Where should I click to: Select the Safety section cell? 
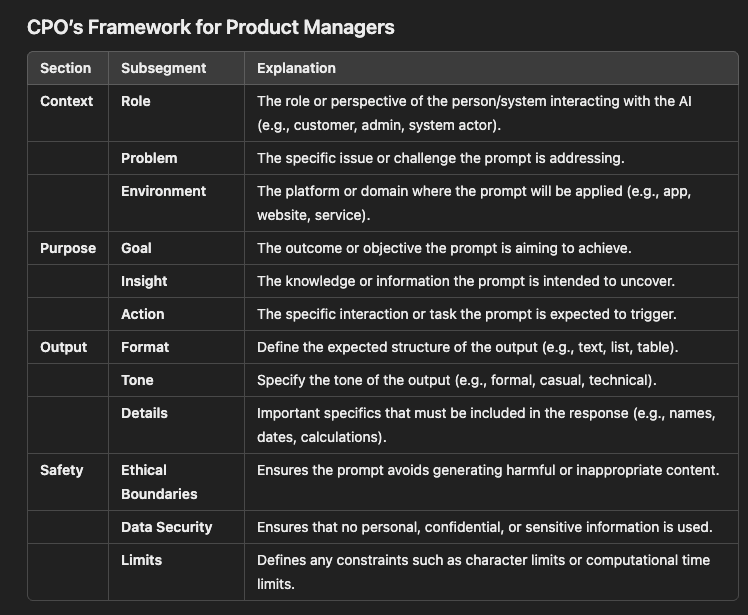point(61,470)
